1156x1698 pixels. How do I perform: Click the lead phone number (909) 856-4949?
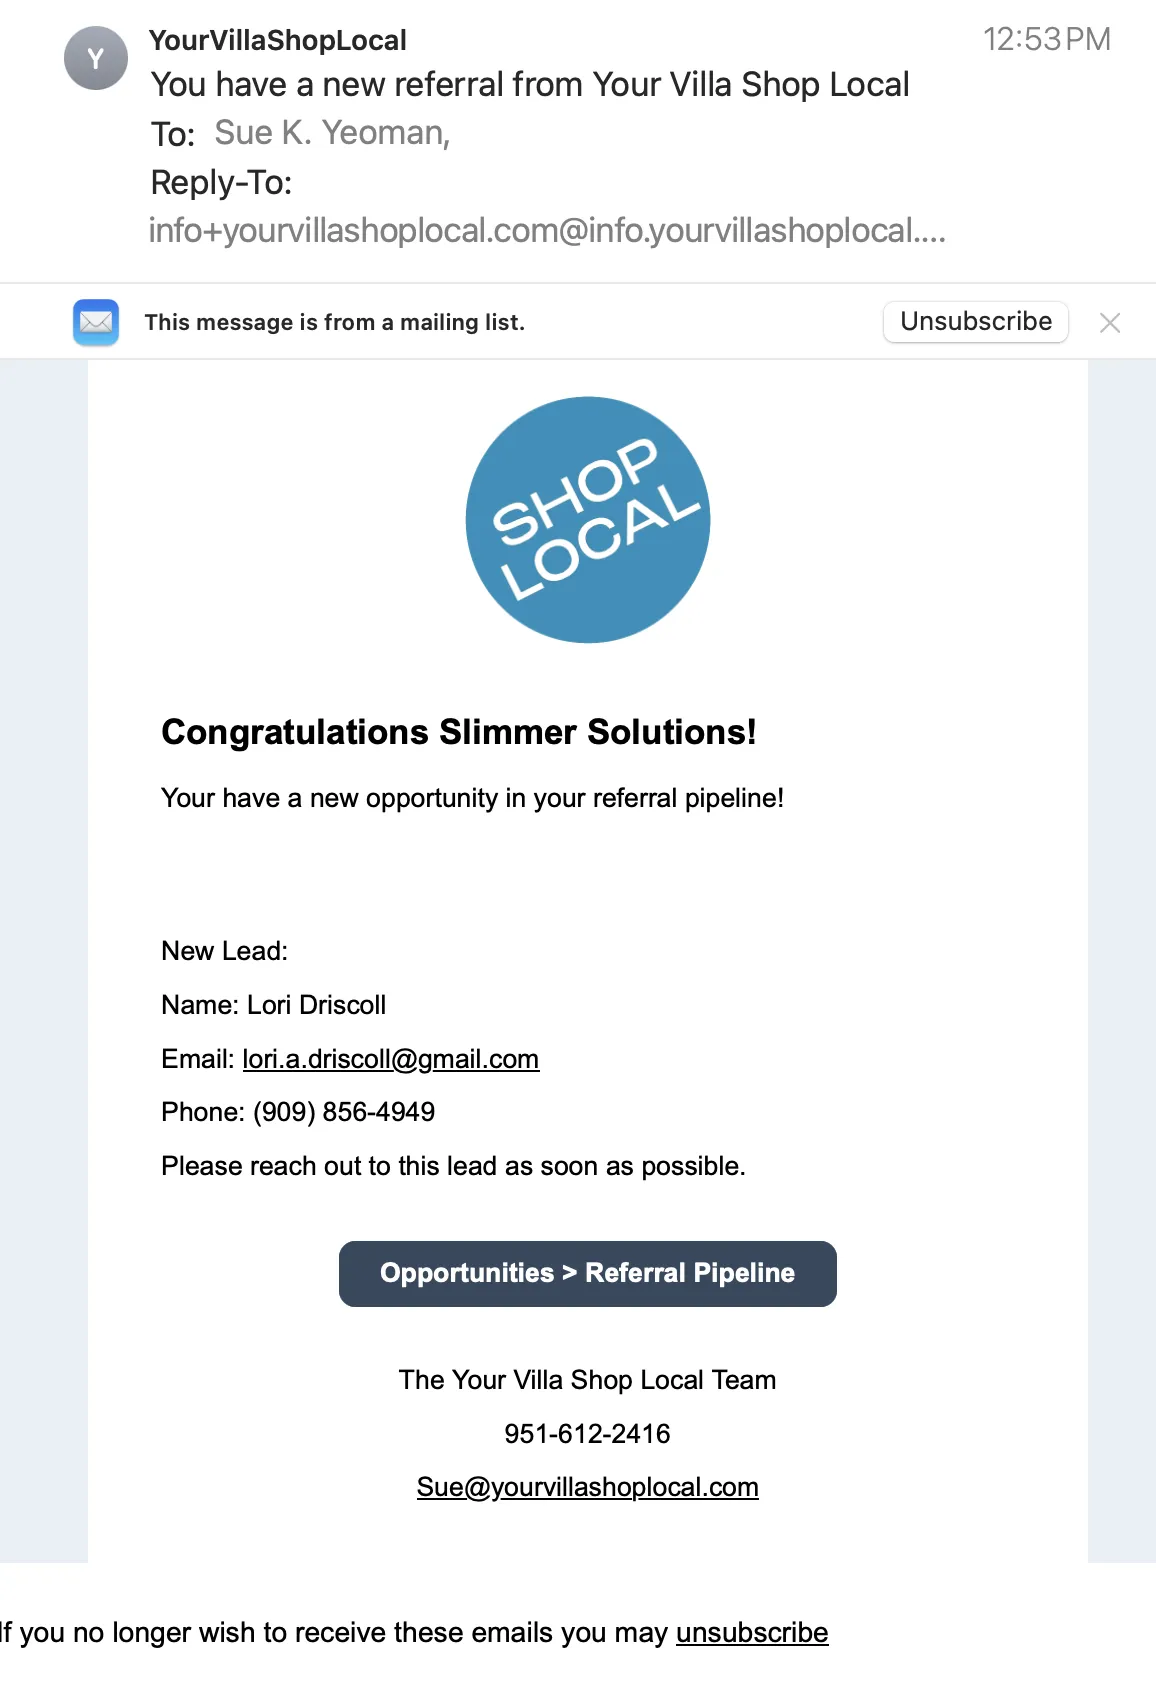tap(344, 1112)
